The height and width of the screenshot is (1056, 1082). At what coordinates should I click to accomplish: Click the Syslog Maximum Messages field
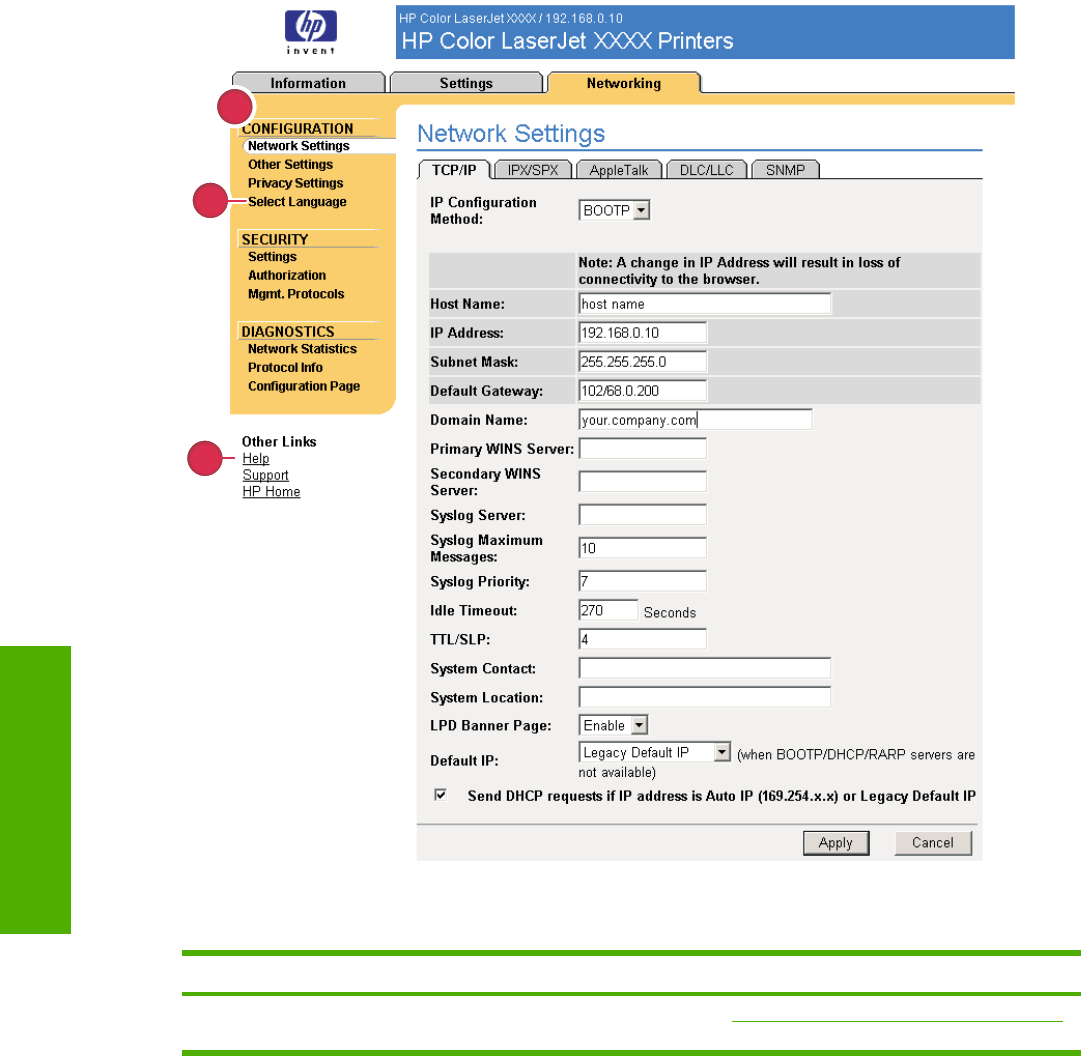642,548
